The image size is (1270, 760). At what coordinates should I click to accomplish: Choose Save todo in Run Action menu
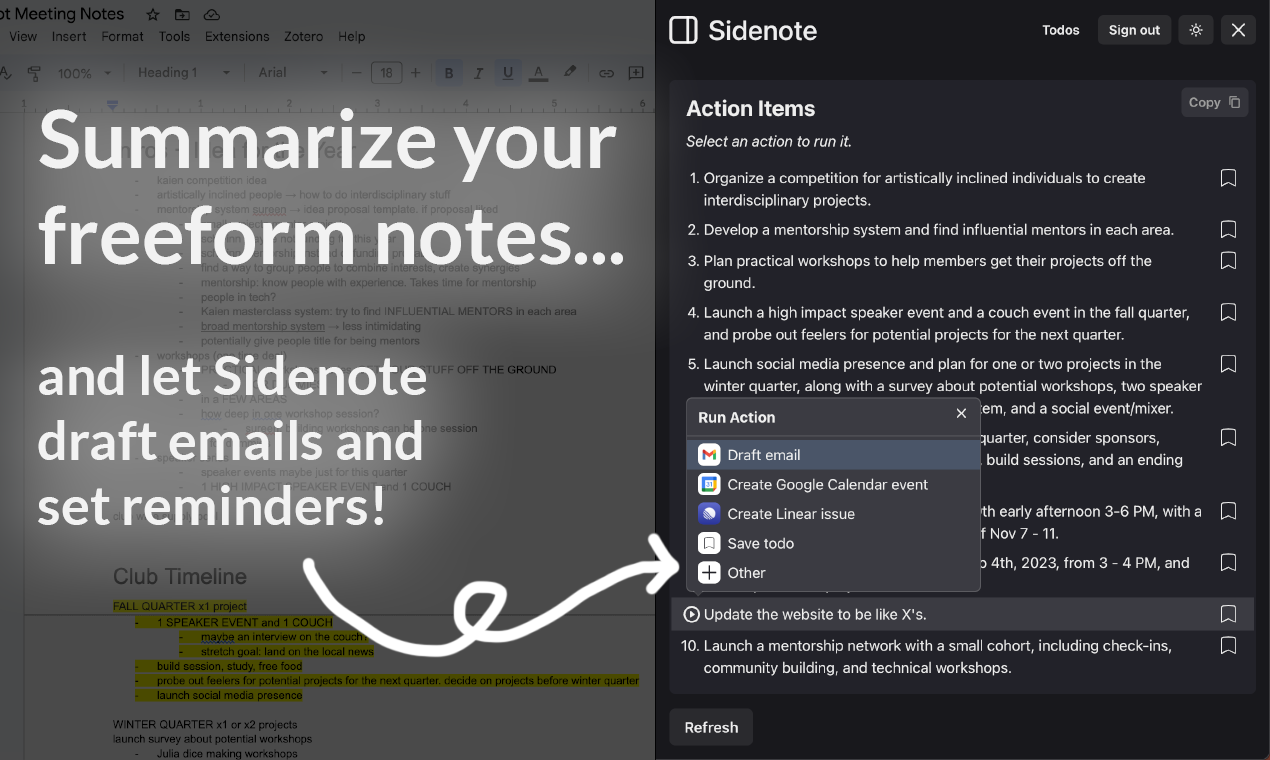[x=833, y=543]
